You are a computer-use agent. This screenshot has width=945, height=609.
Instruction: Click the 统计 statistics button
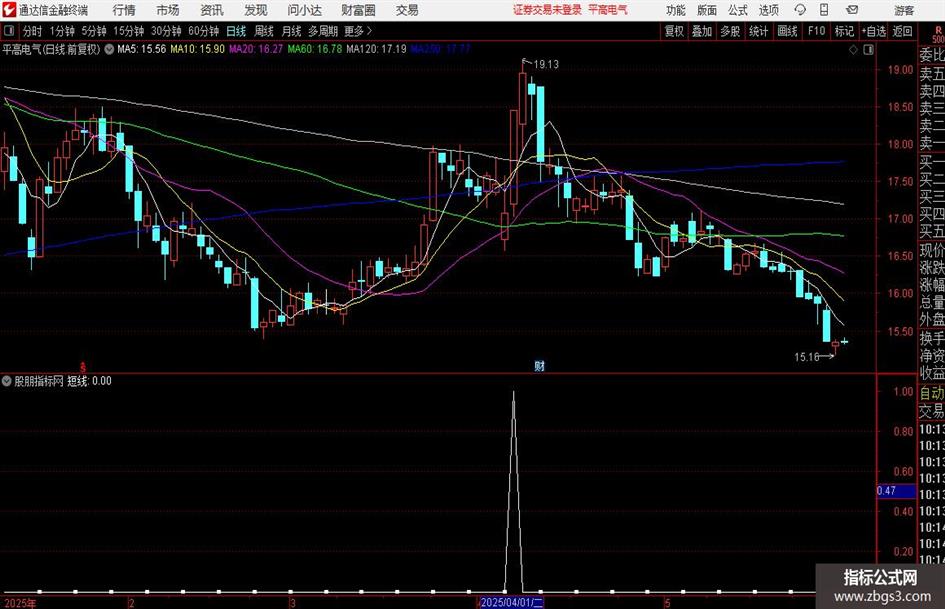[x=759, y=31]
